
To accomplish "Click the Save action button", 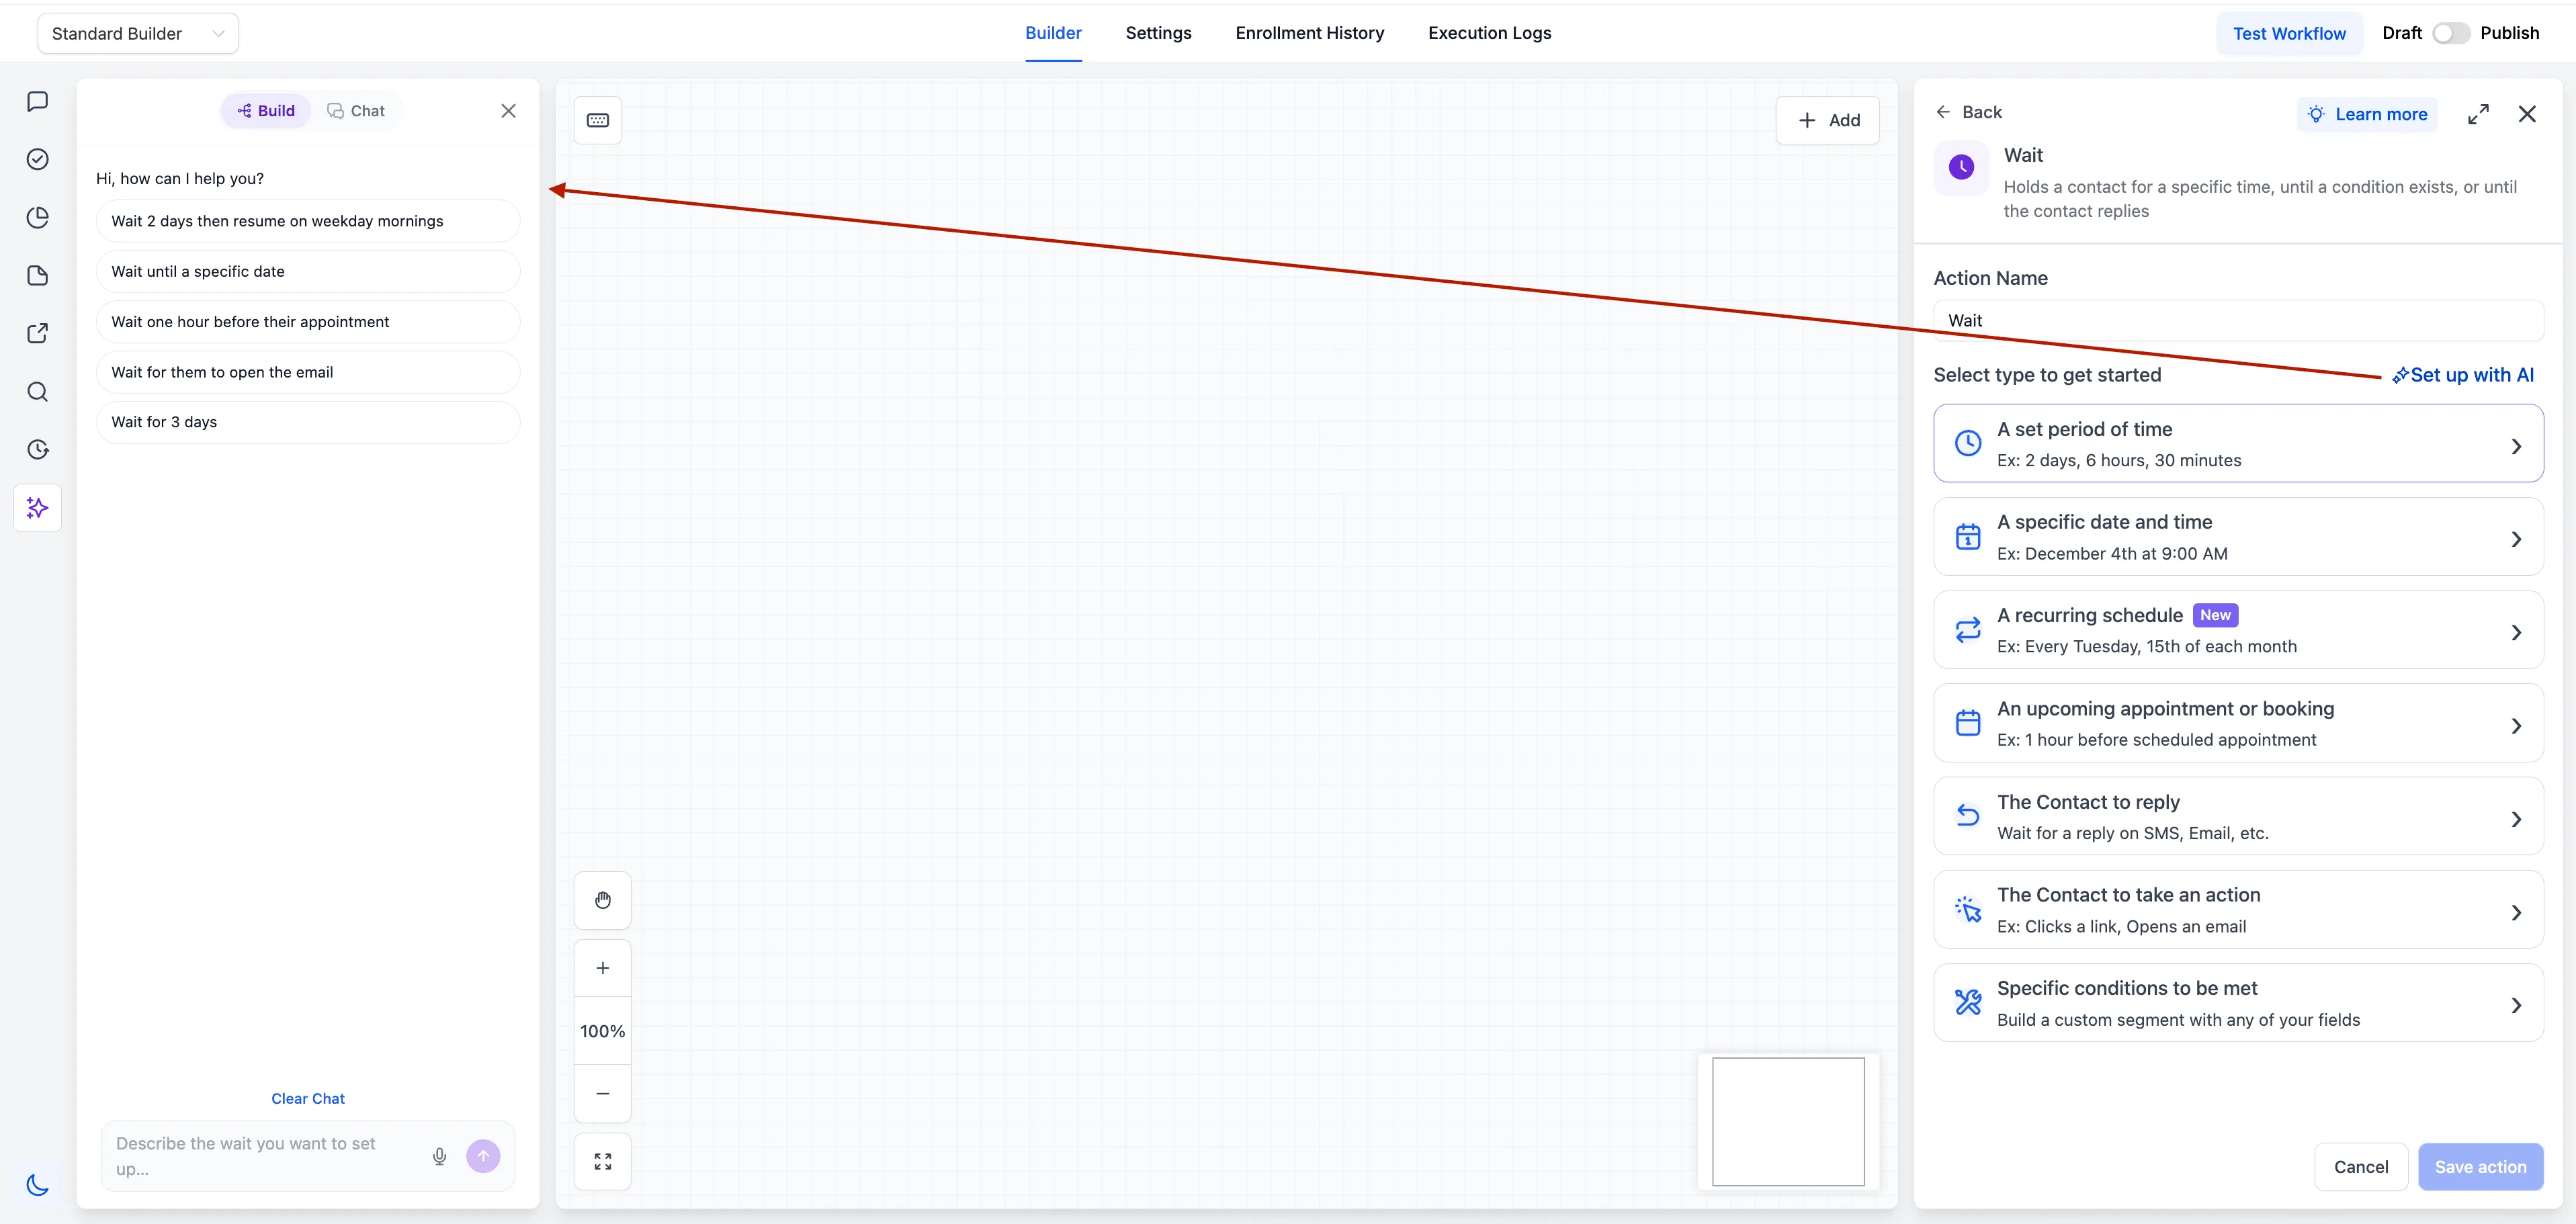I will coord(2480,1167).
